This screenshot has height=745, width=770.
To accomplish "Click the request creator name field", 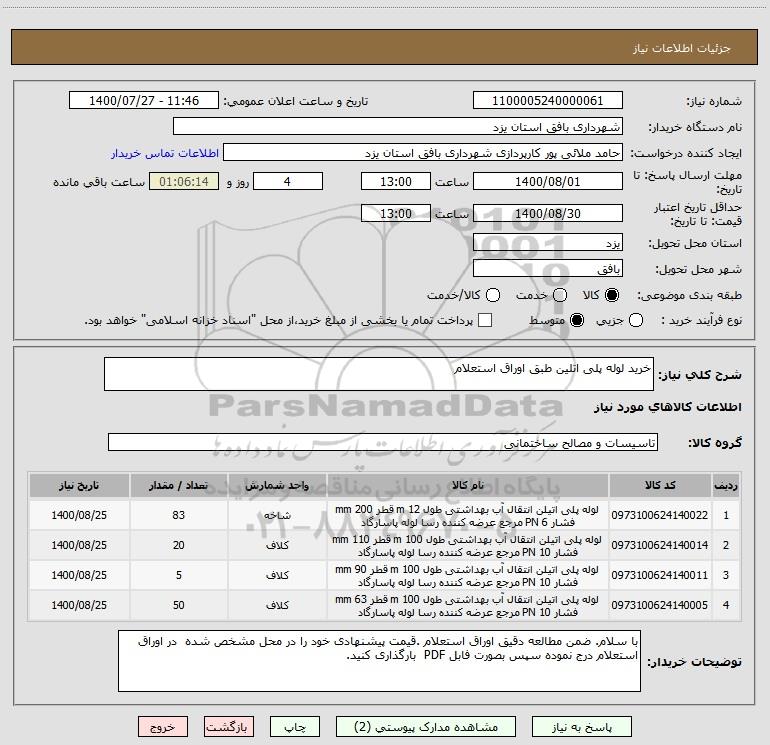I will (423, 153).
